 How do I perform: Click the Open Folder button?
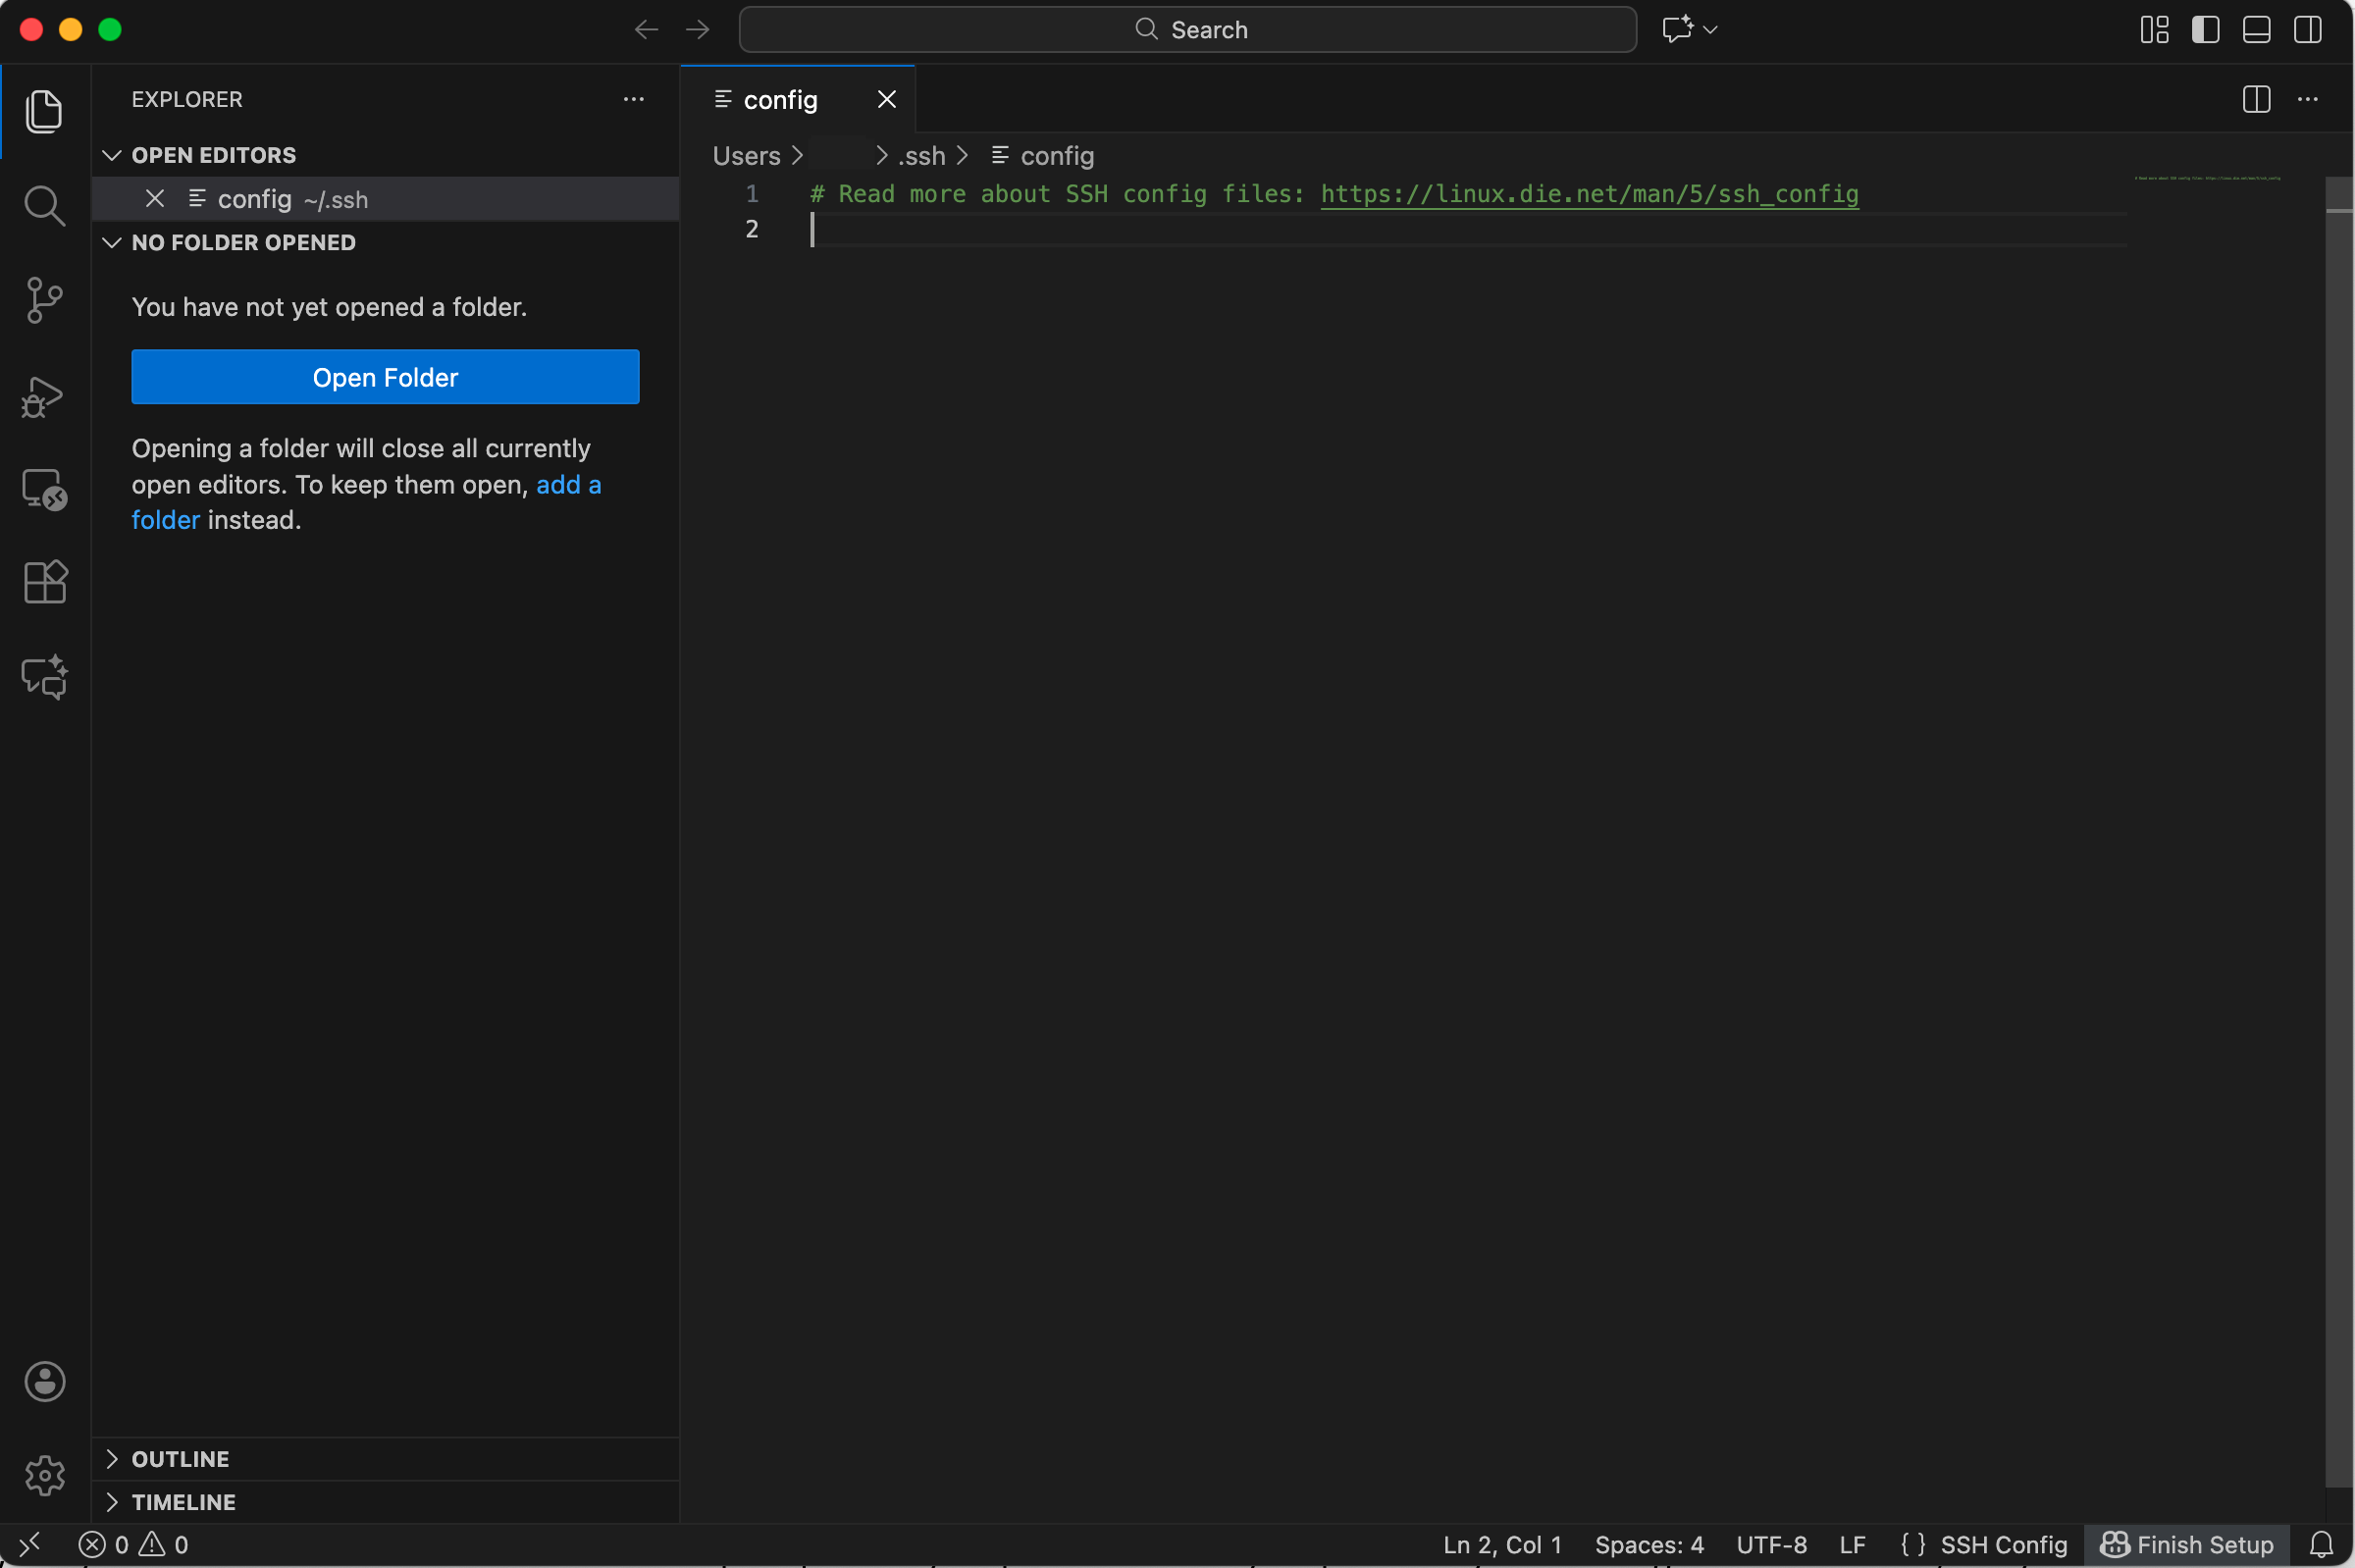(385, 377)
